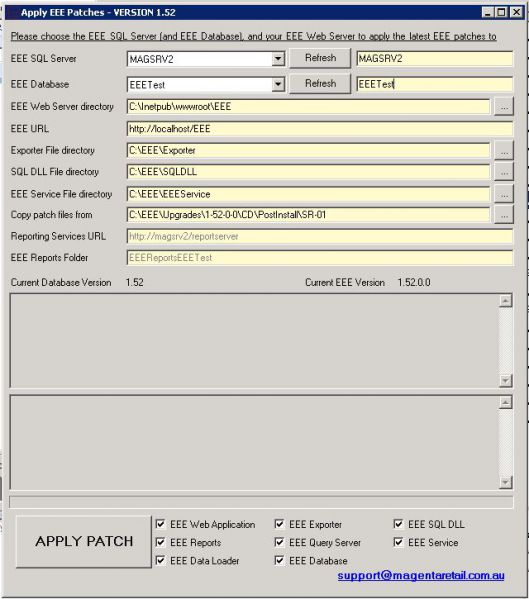This screenshot has height=599, width=529.
Task: Browse for SQL DLL File directory
Action: click(504, 172)
